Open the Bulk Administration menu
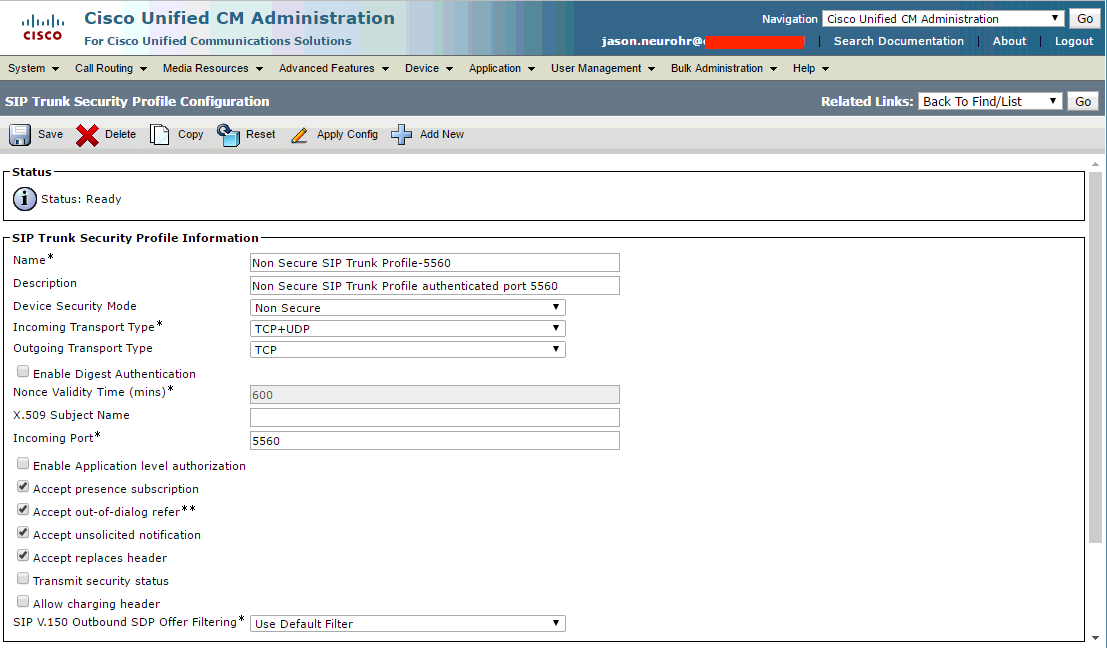The width and height of the screenshot is (1107, 648). (x=724, y=68)
